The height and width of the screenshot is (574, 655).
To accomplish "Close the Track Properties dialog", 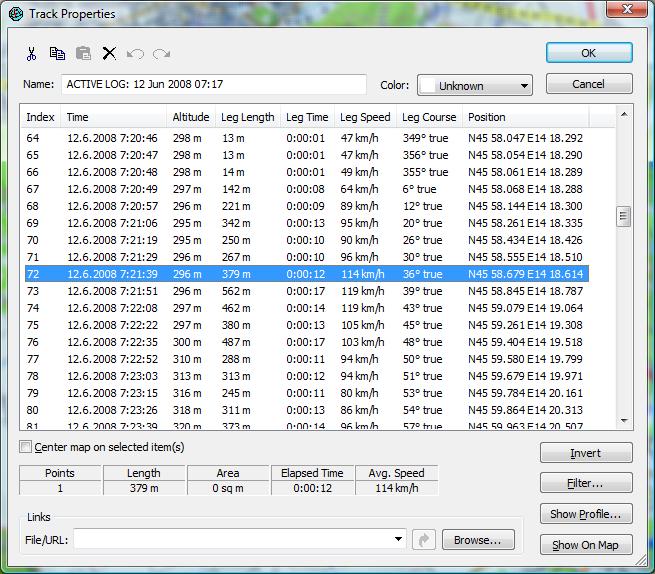I will 627,9.
